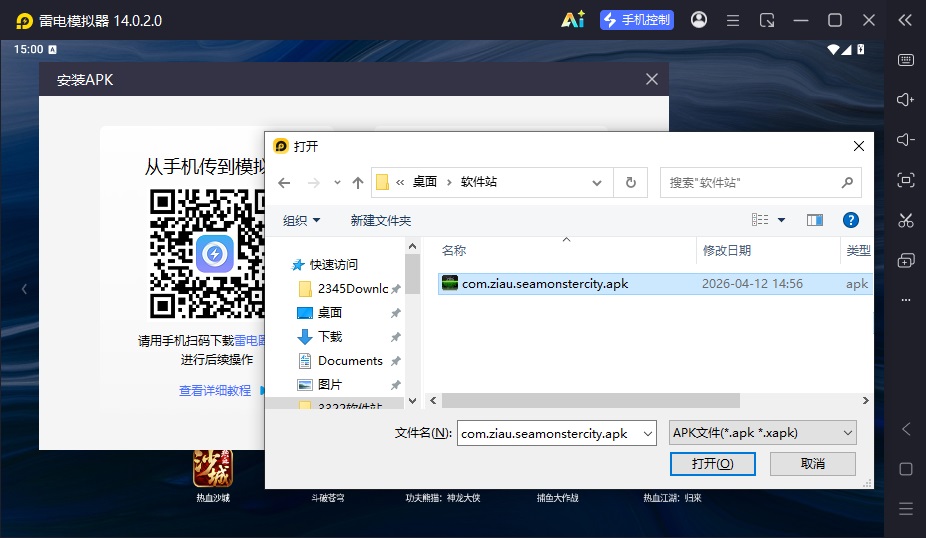
Task: Click the horizontal scrollbar right arrow
Action: pos(865,400)
